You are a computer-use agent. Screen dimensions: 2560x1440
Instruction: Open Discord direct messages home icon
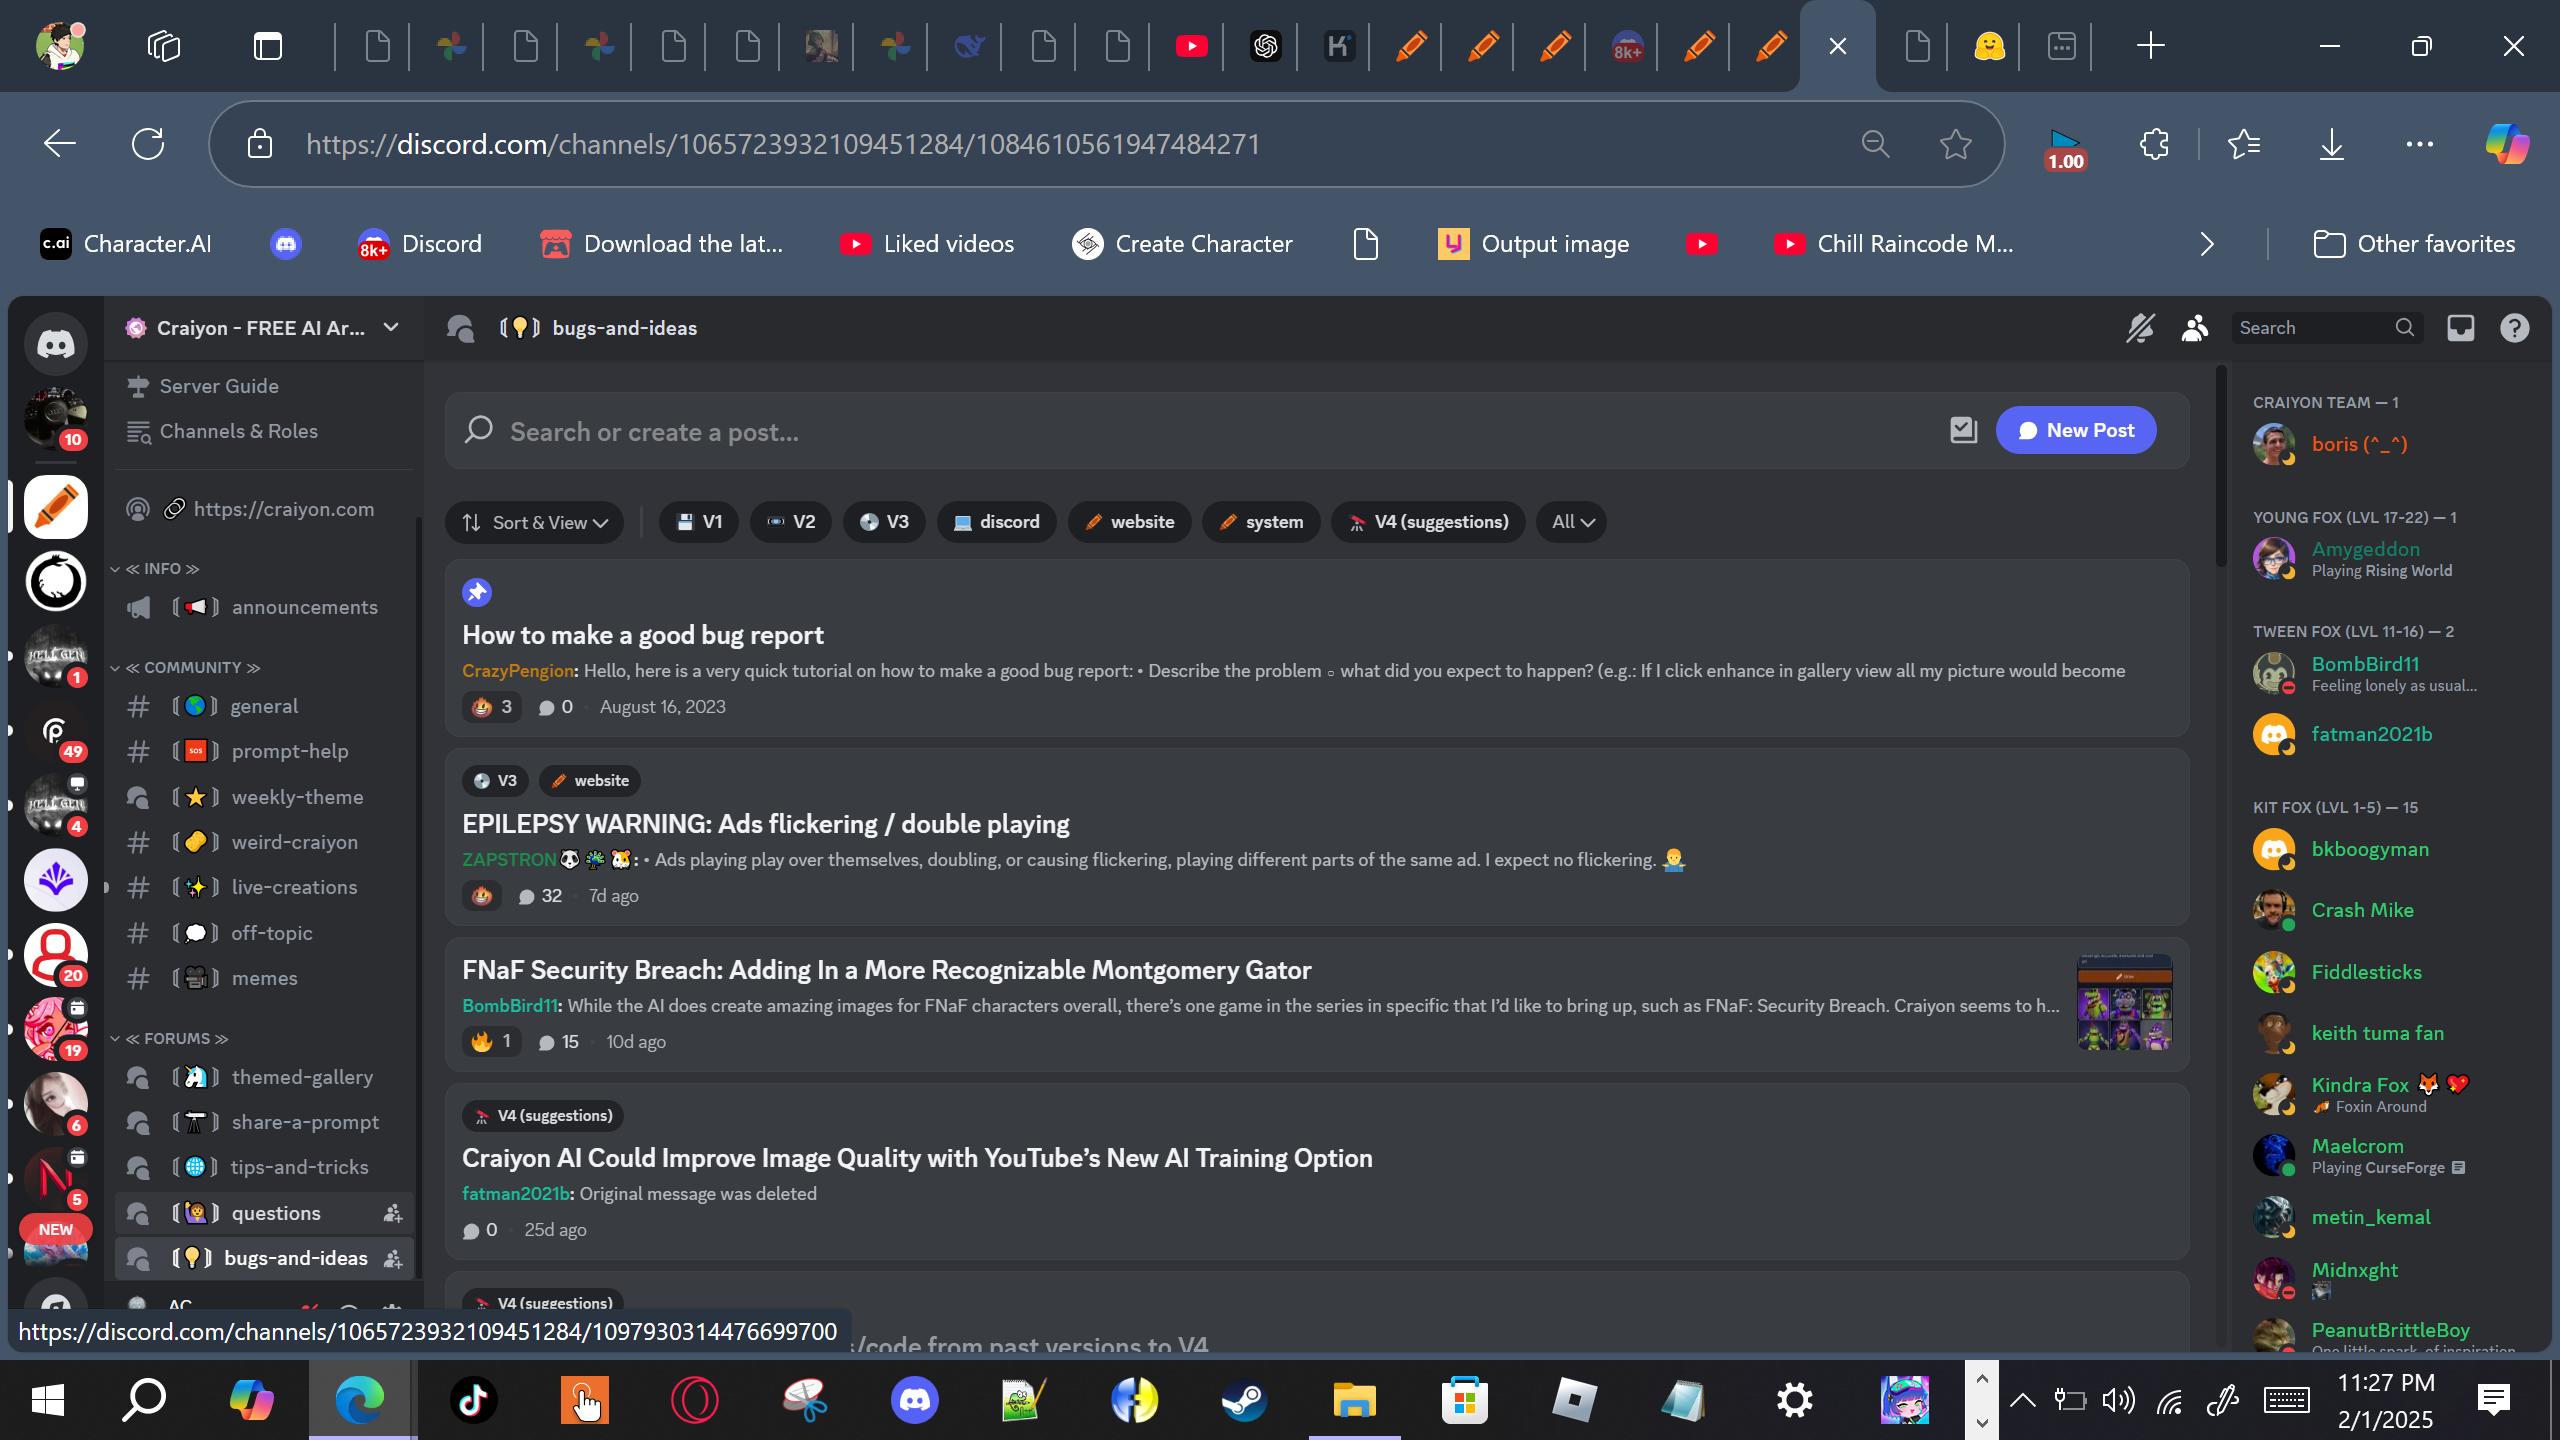click(x=56, y=344)
